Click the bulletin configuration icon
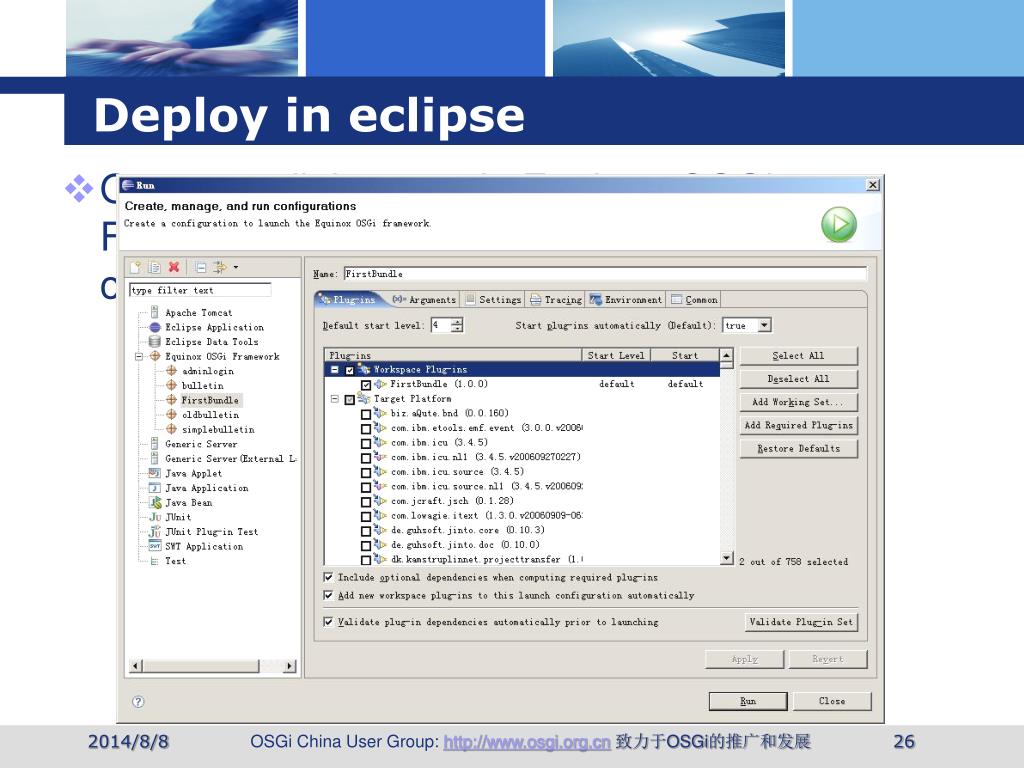This screenshot has height=768, width=1024. pos(171,385)
